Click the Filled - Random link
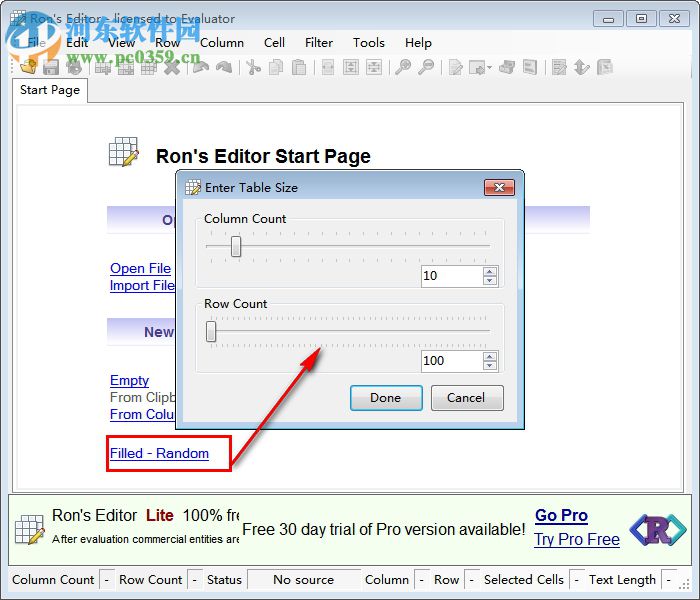 [159, 454]
